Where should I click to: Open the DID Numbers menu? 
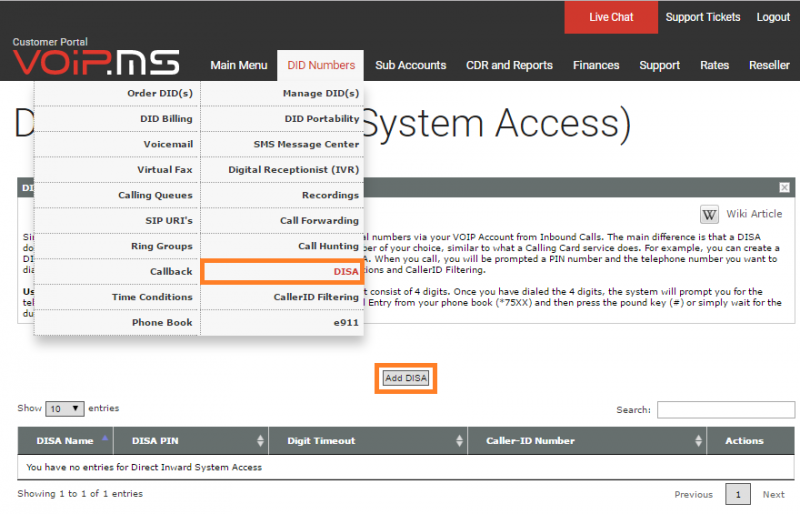[321, 65]
